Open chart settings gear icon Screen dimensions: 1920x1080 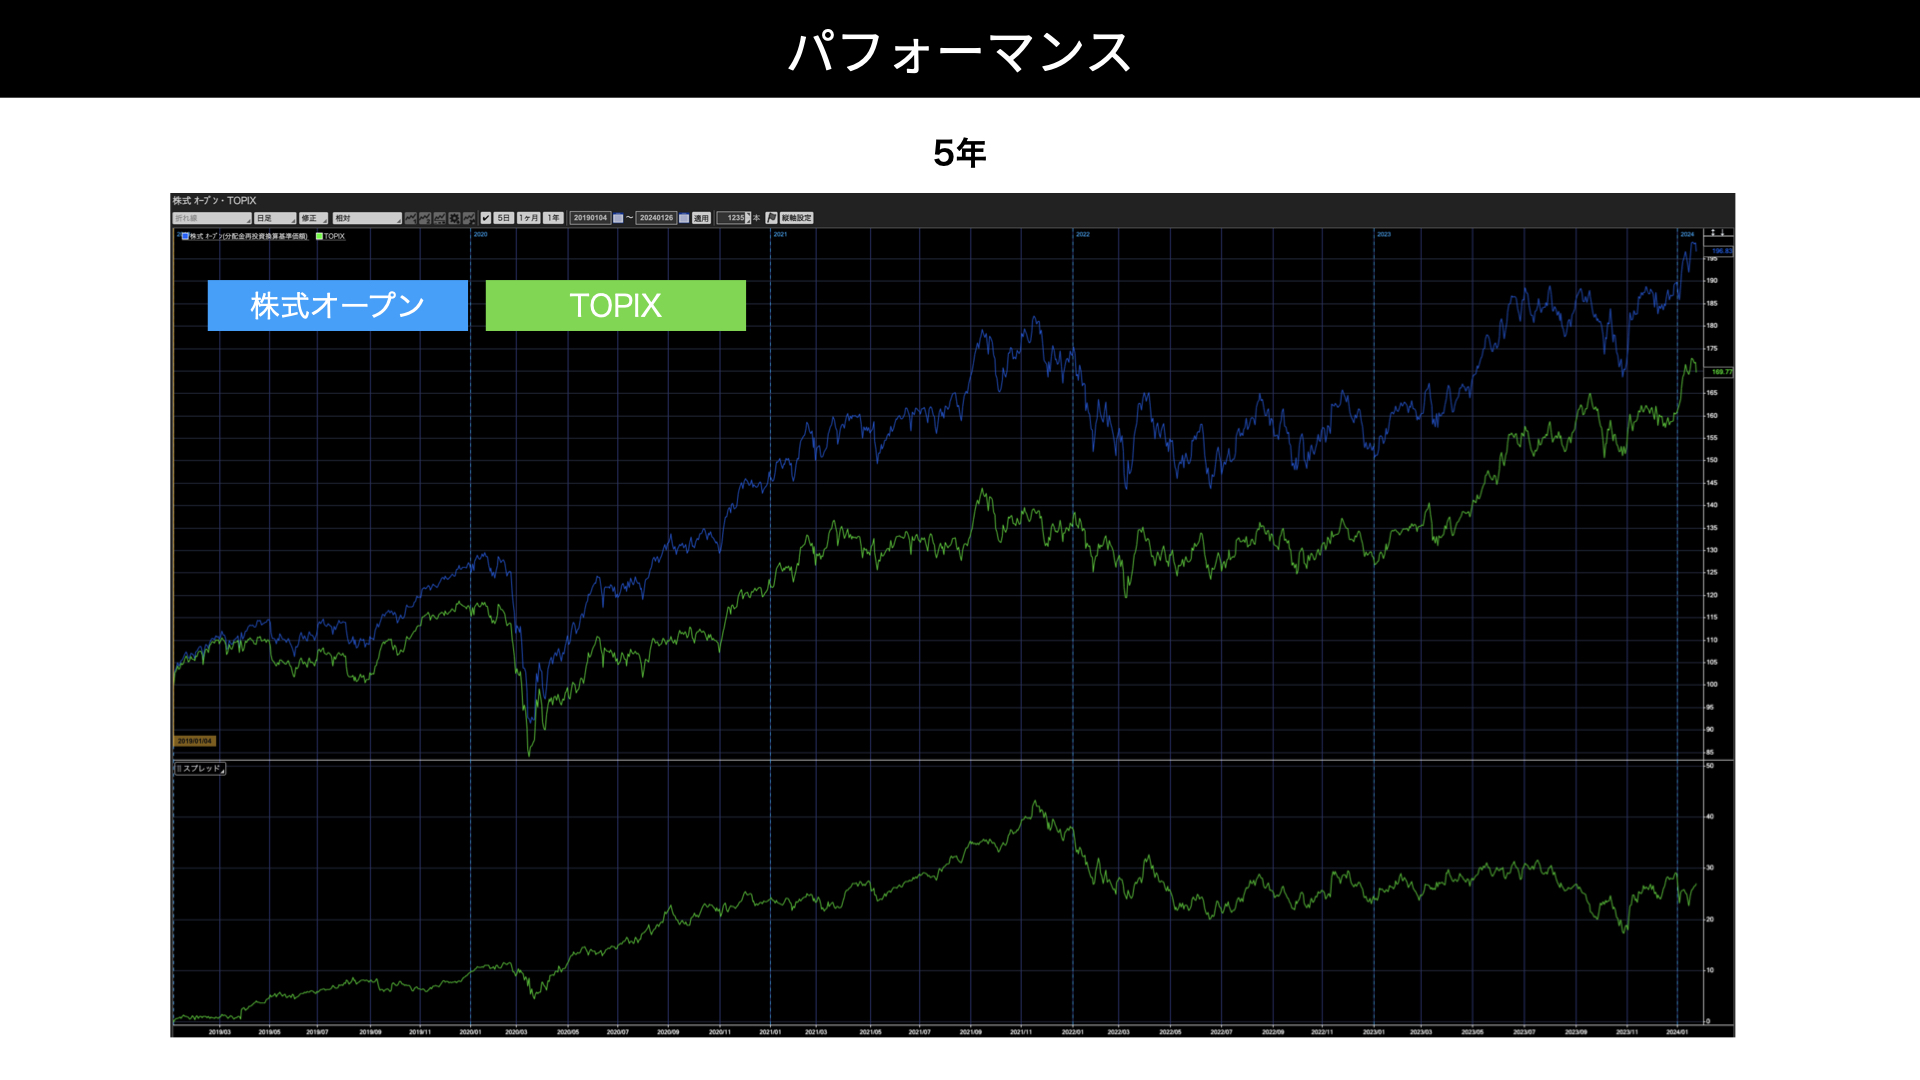click(454, 218)
